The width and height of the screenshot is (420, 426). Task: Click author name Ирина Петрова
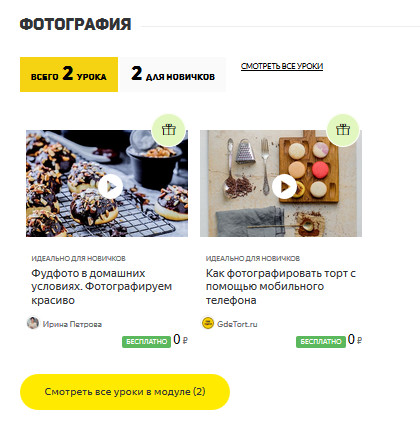pyautogui.click(x=72, y=324)
